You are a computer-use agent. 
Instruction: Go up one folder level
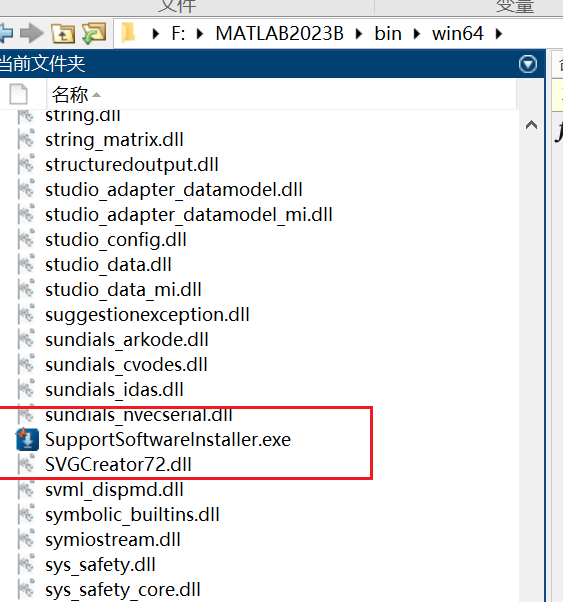tap(63, 33)
